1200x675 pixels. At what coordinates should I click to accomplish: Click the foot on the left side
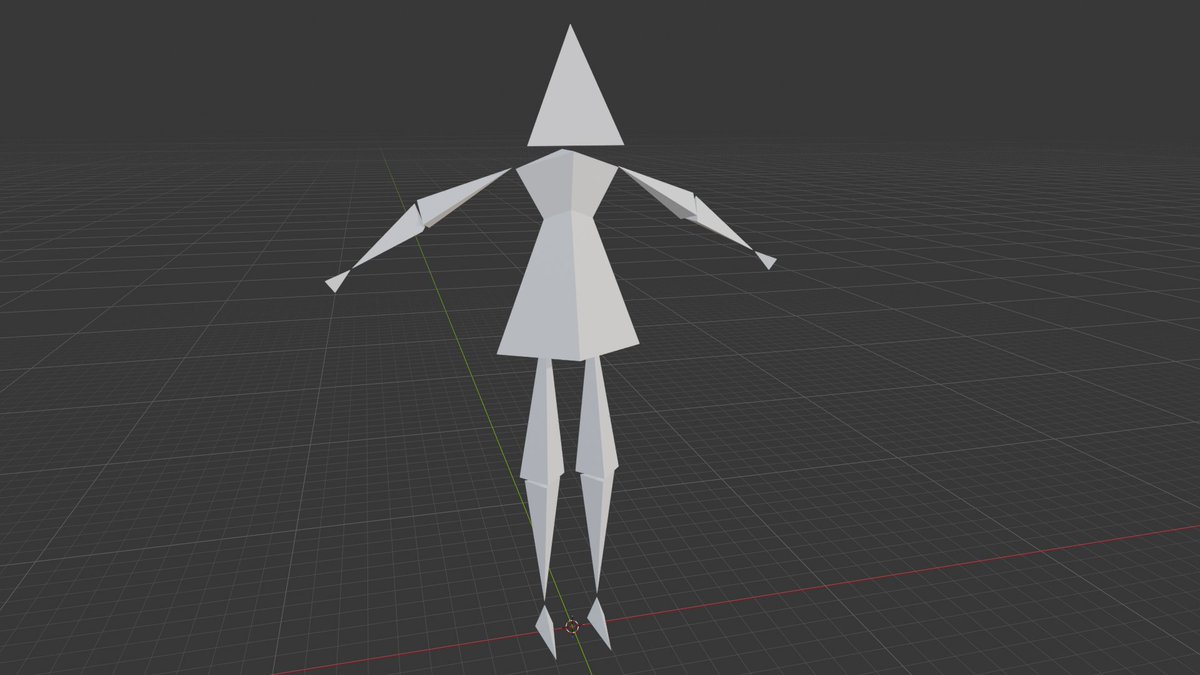546,630
